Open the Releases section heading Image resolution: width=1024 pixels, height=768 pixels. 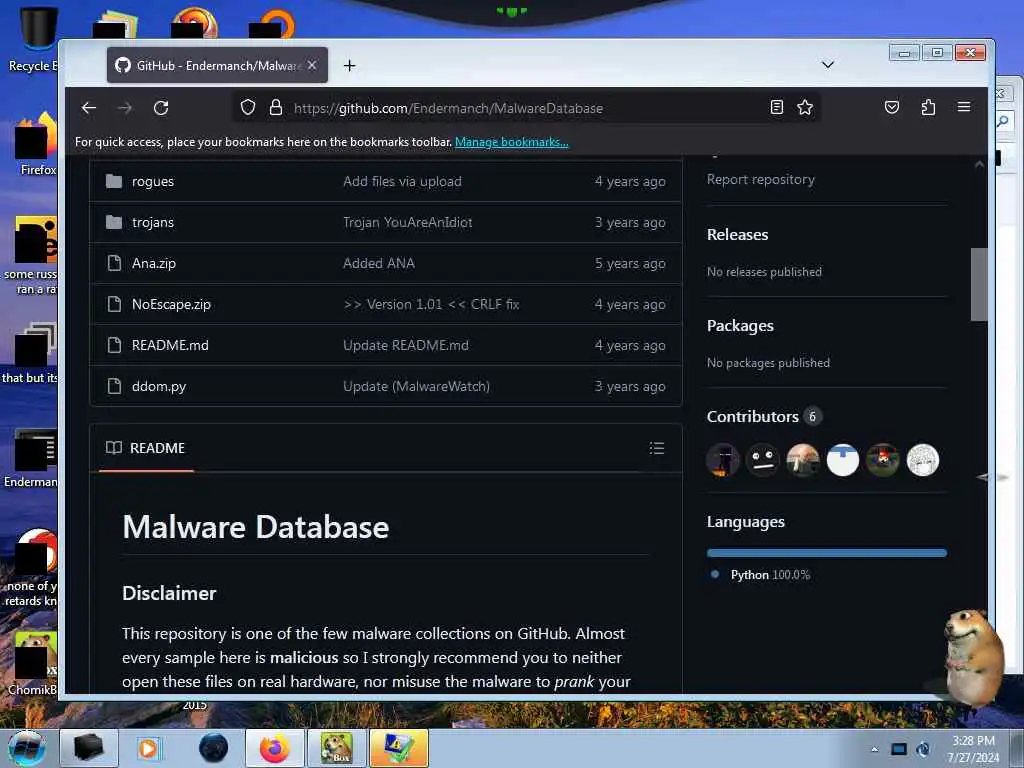tap(737, 234)
